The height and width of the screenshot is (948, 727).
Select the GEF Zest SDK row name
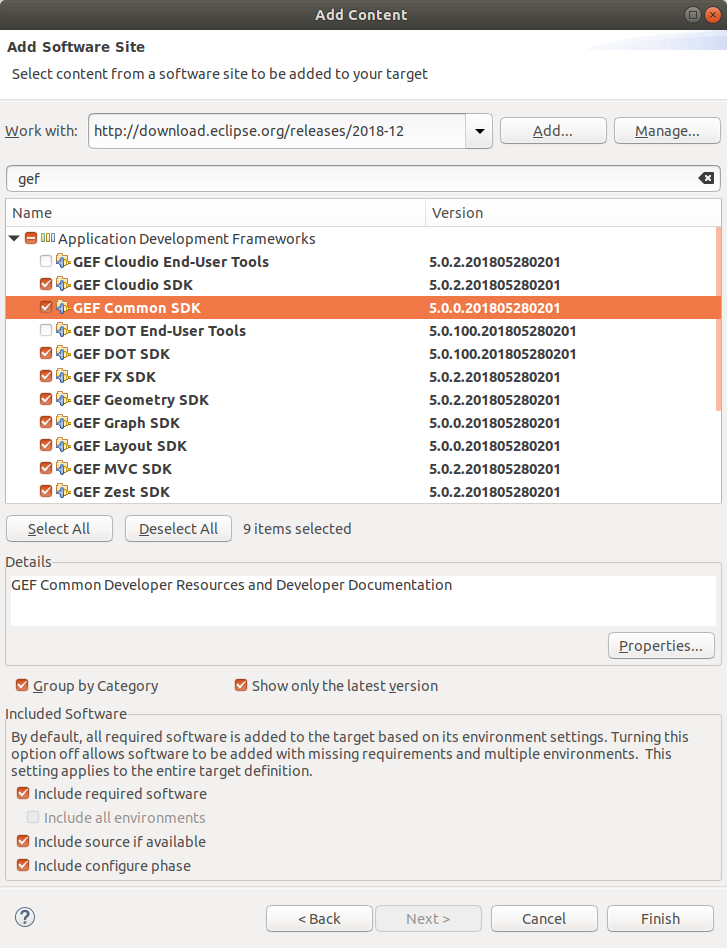pyautogui.click(x=122, y=492)
